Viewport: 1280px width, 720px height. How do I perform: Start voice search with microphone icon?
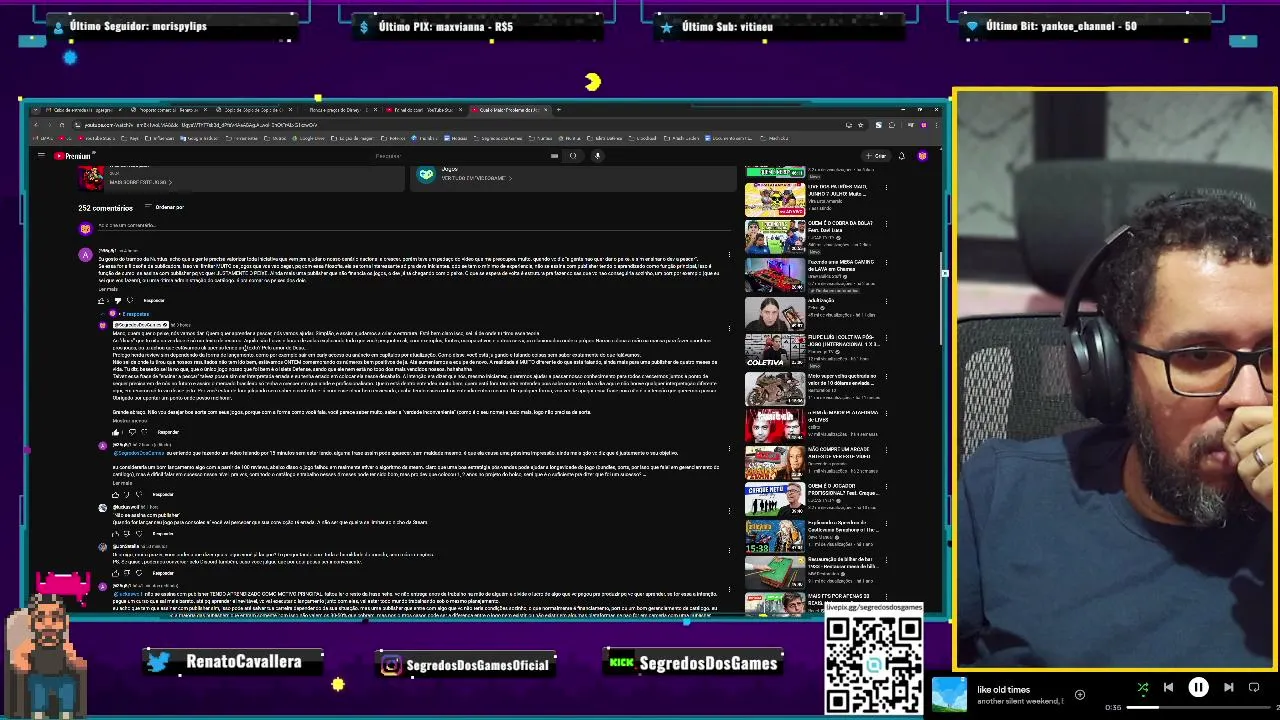pyautogui.click(x=597, y=156)
